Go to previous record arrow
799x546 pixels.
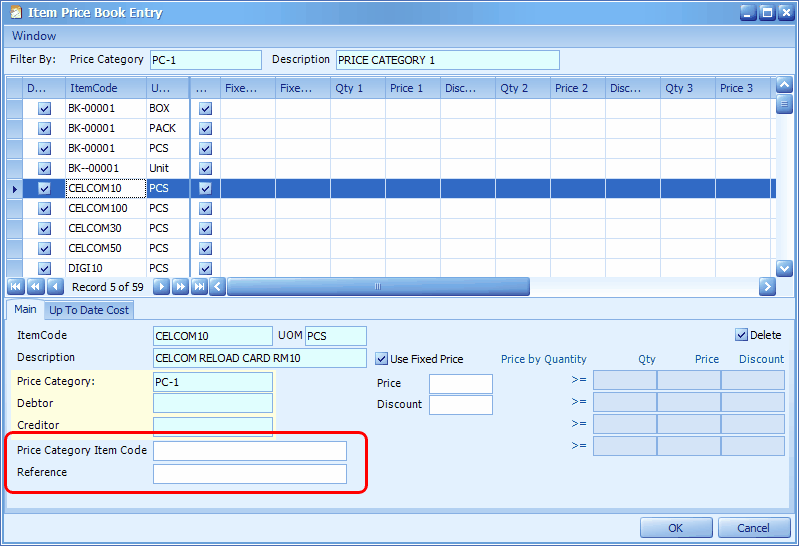point(55,287)
